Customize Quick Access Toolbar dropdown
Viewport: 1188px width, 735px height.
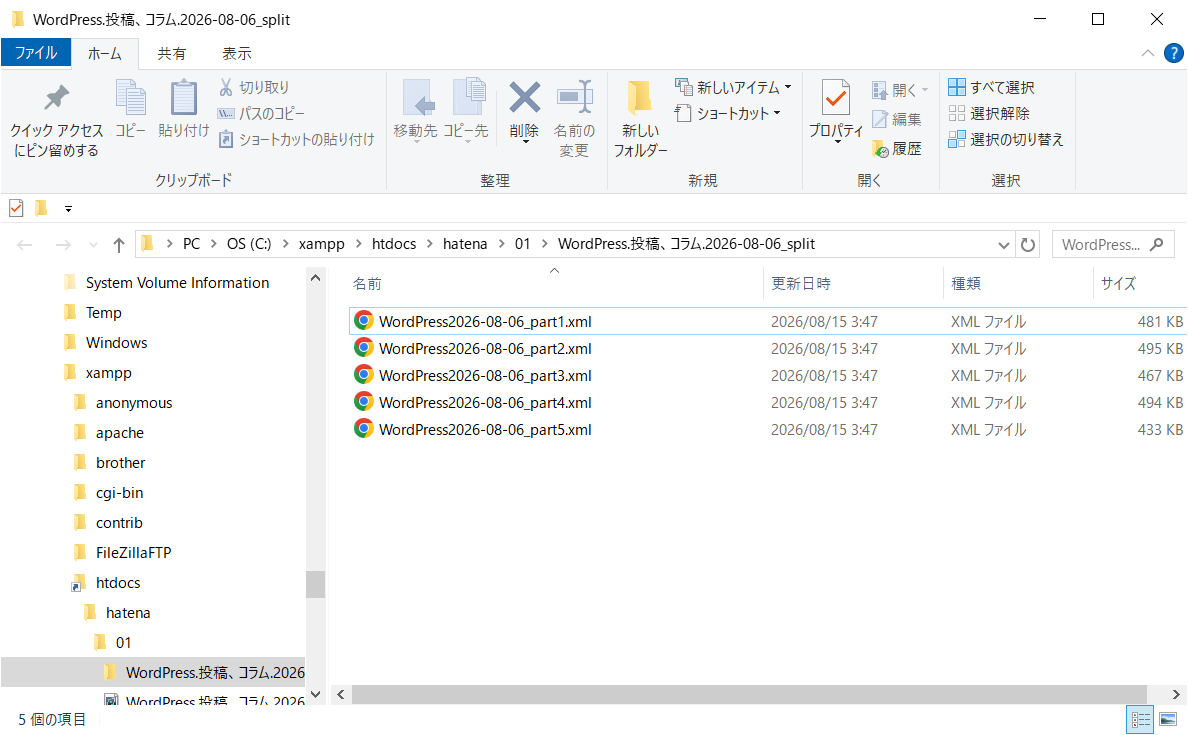pos(68,208)
